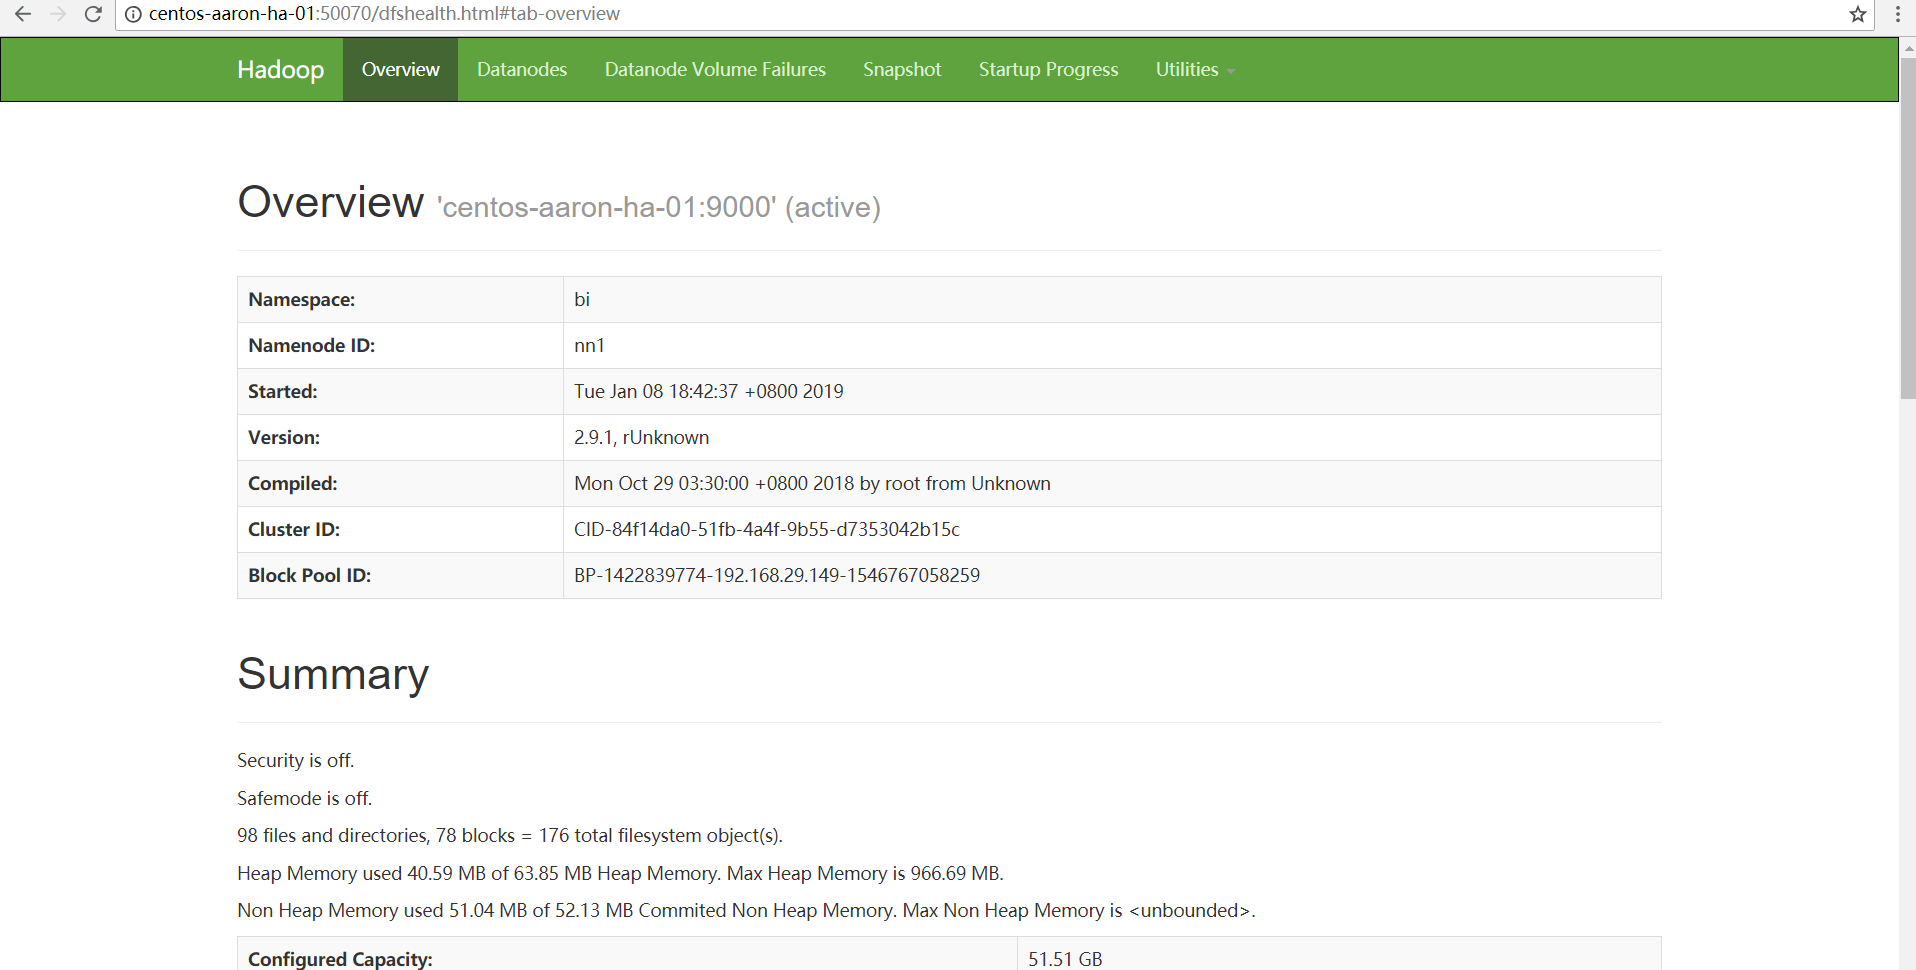Image resolution: width=1916 pixels, height=970 pixels.
Task: Click the Hadoop brand link
Action: [280, 69]
